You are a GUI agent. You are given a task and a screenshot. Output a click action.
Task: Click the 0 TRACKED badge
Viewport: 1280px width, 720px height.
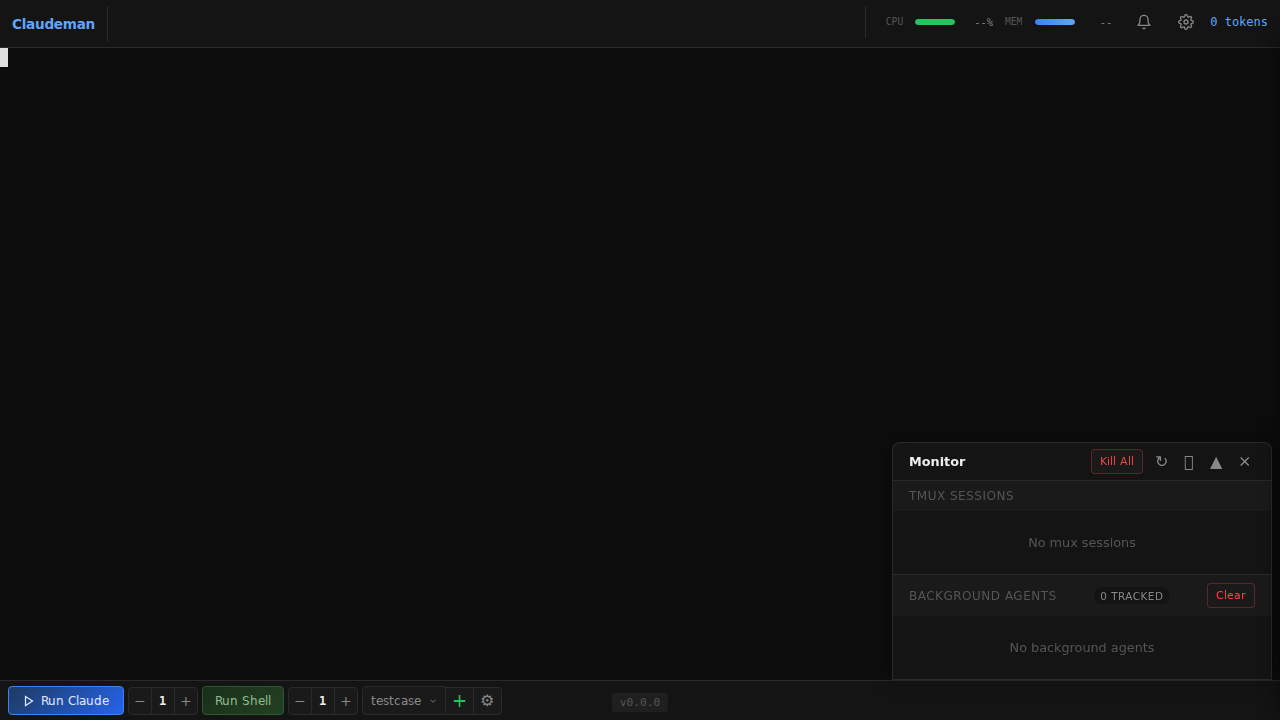pos(1131,596)
